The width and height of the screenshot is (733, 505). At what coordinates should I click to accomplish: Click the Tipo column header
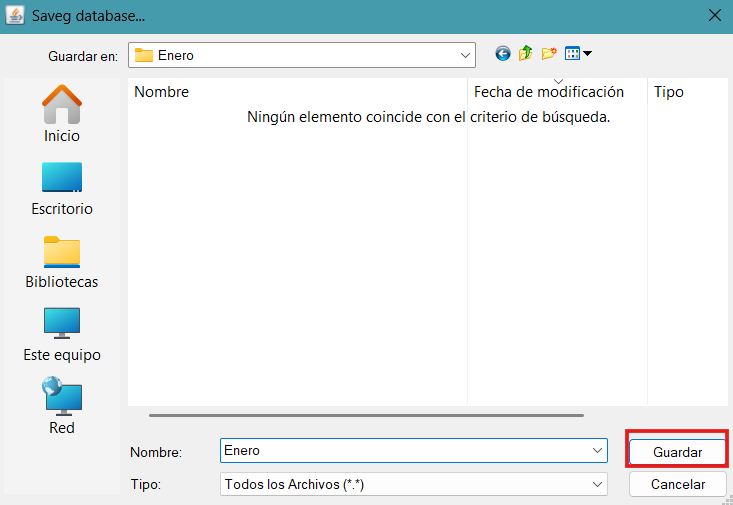tap(669, 92)
